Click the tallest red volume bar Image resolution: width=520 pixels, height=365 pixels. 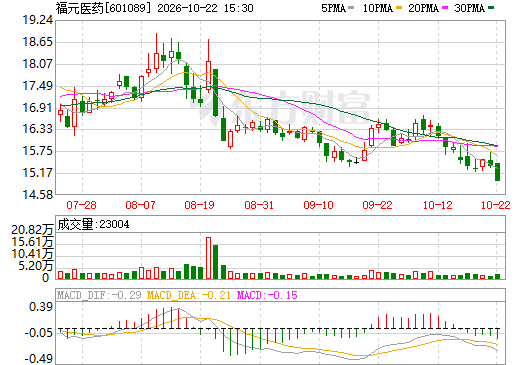tap(208, 258)
